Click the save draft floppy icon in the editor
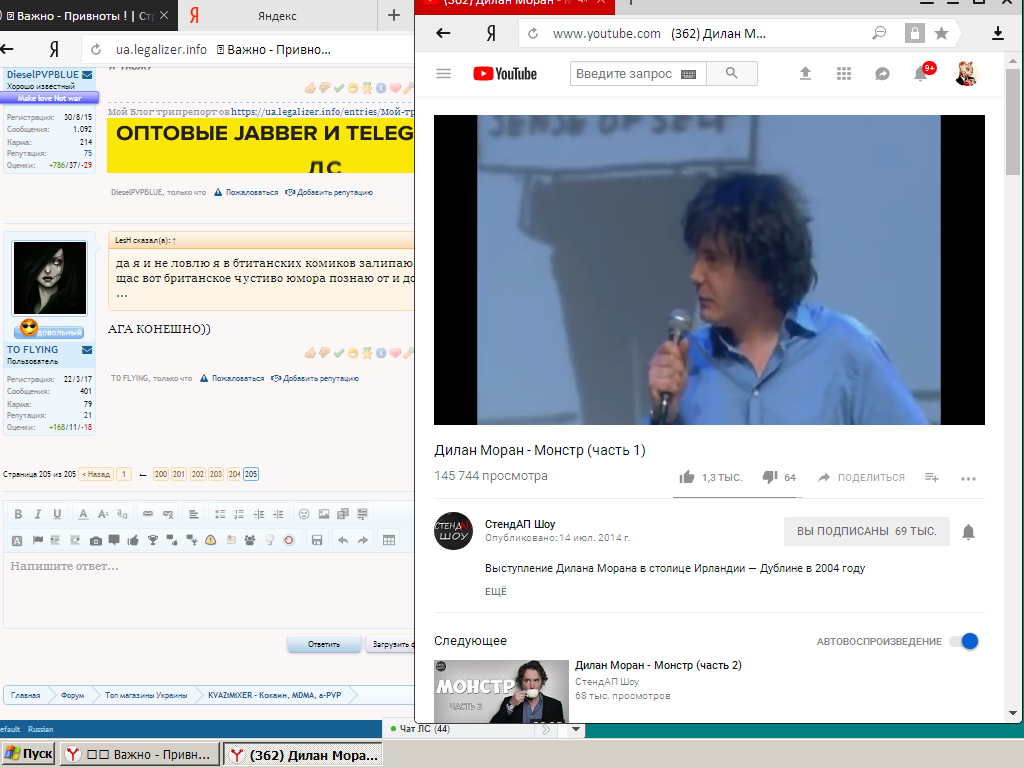The image size is (1024, 768). pyautogui.click(x=317, y=540)
